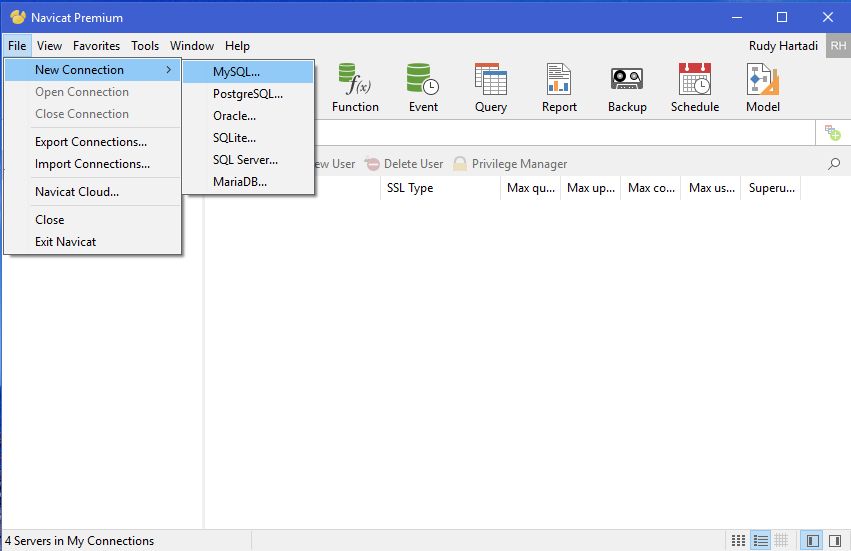Click the Max up... column header
The image size is (851, 551).
coord(590,188)
